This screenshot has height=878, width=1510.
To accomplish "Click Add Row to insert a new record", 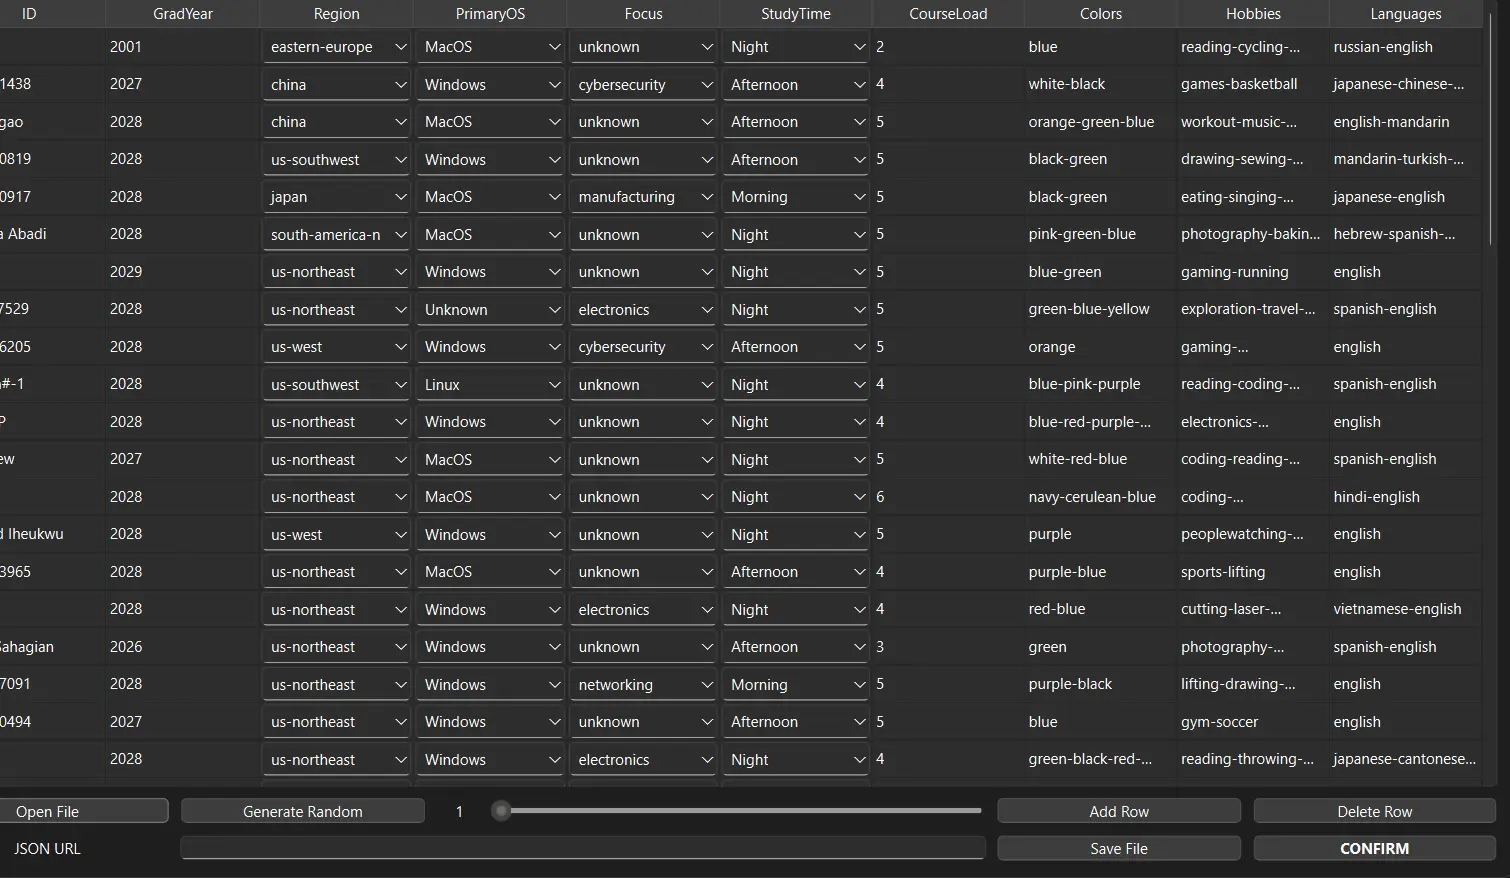I will coord(1117,810).
